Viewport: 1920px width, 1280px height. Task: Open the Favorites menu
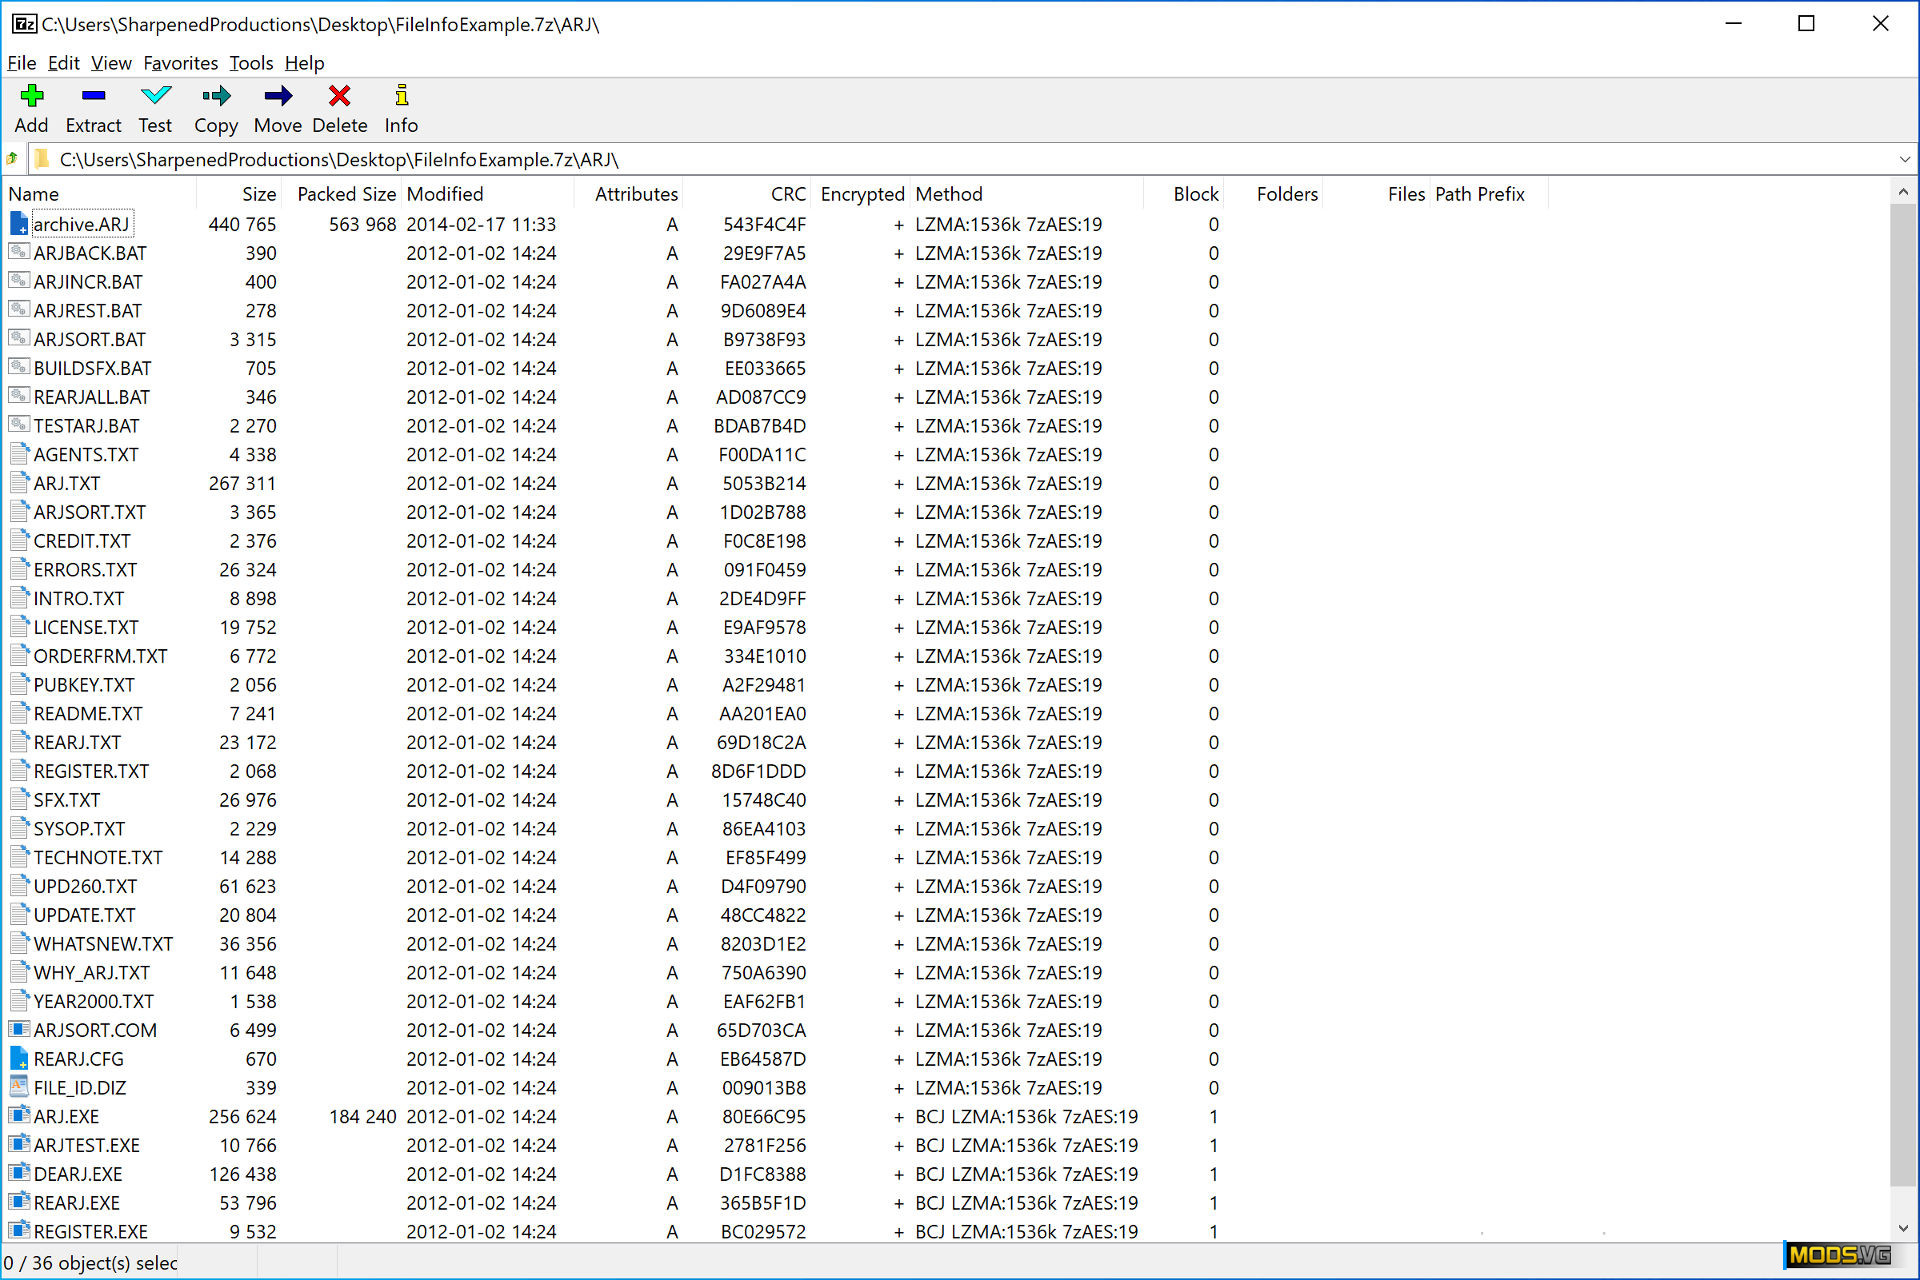point(180,63)
